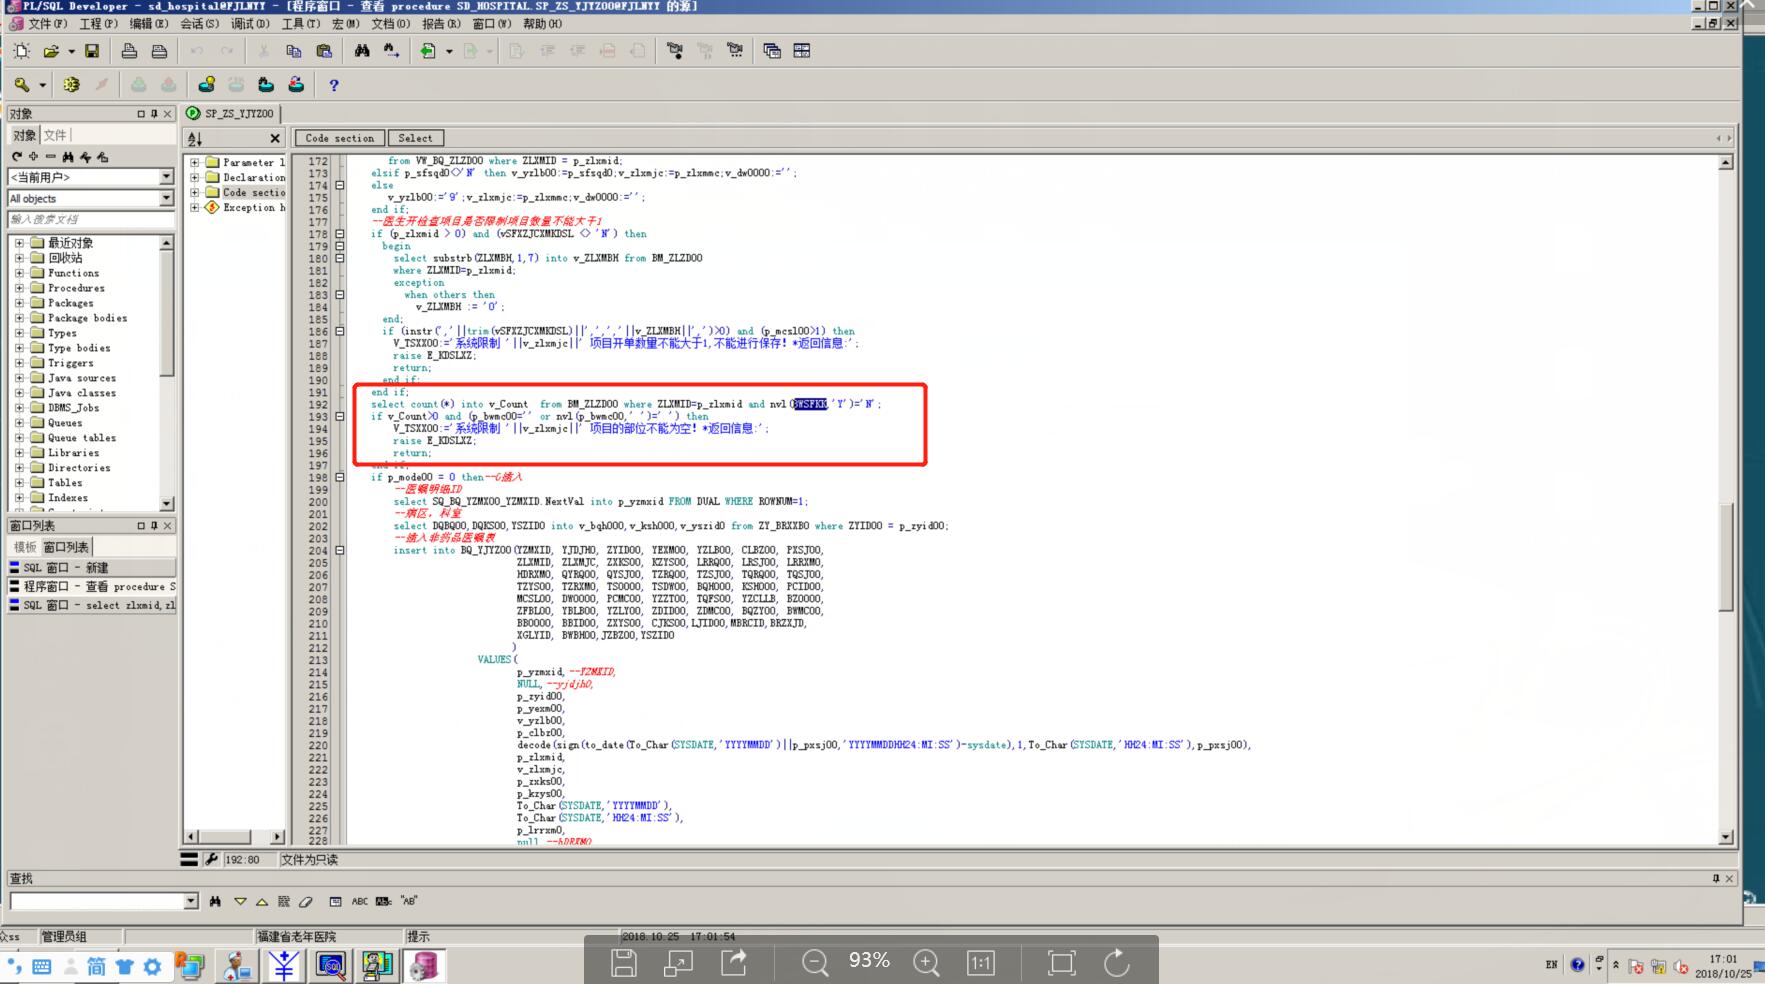Click the blue question mark Help icon

pos(334,86)
